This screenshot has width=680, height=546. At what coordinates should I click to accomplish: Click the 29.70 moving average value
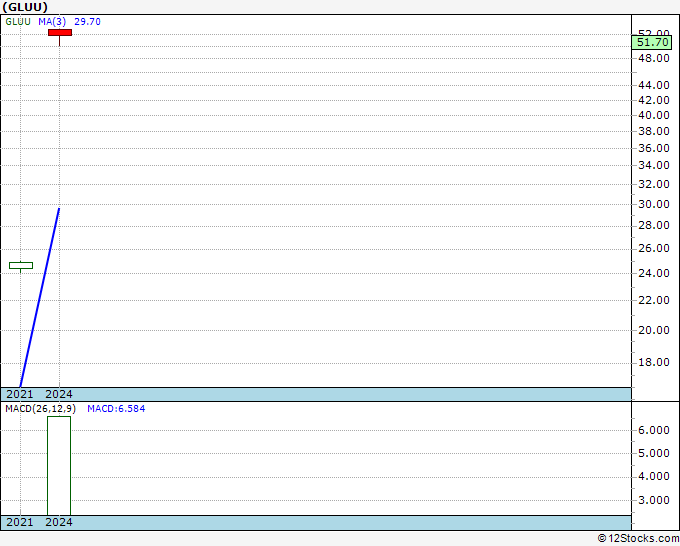coord(87,22)
